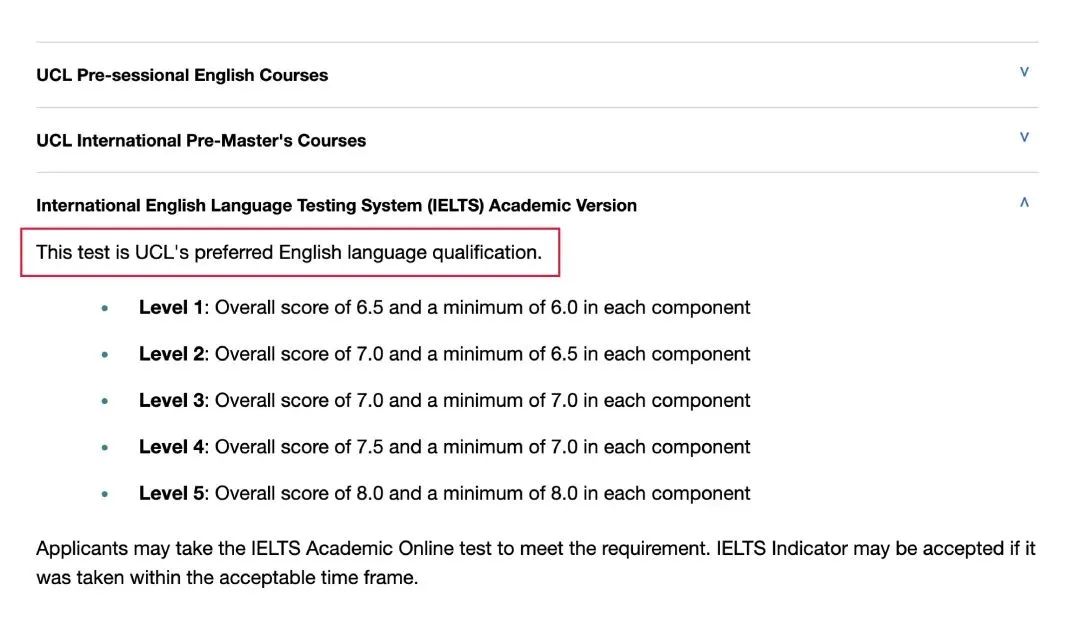Click the bullet point beside Level 3
The image size is (1080, 624).
tap(104, 402)
